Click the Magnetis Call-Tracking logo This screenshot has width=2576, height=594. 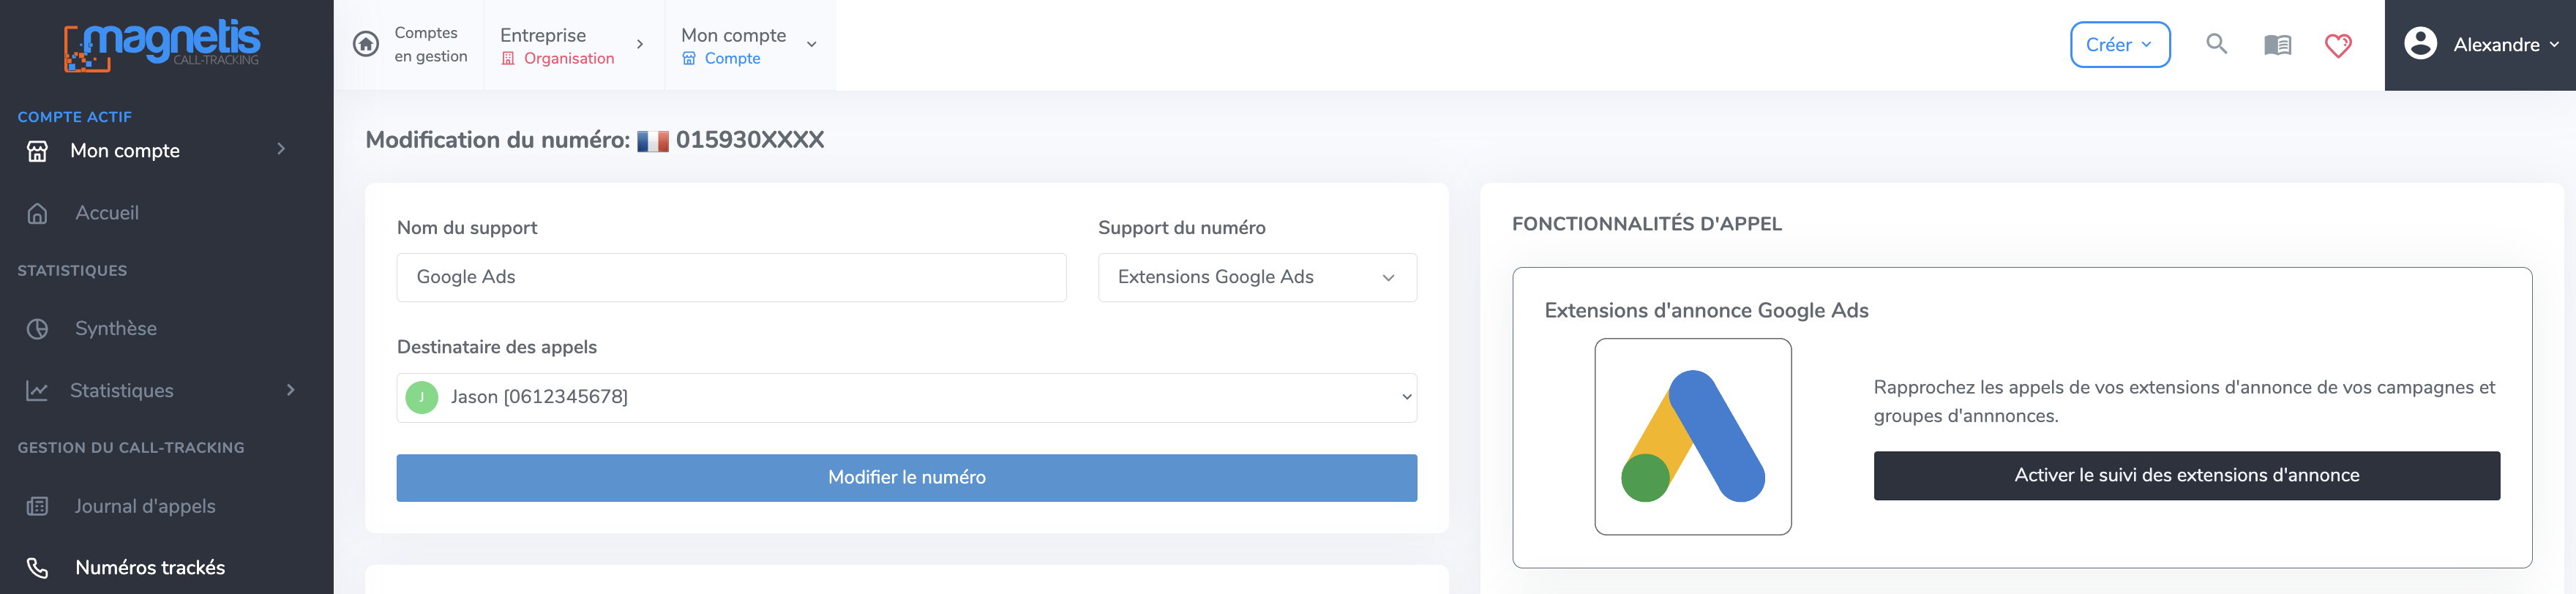point(162,45)
